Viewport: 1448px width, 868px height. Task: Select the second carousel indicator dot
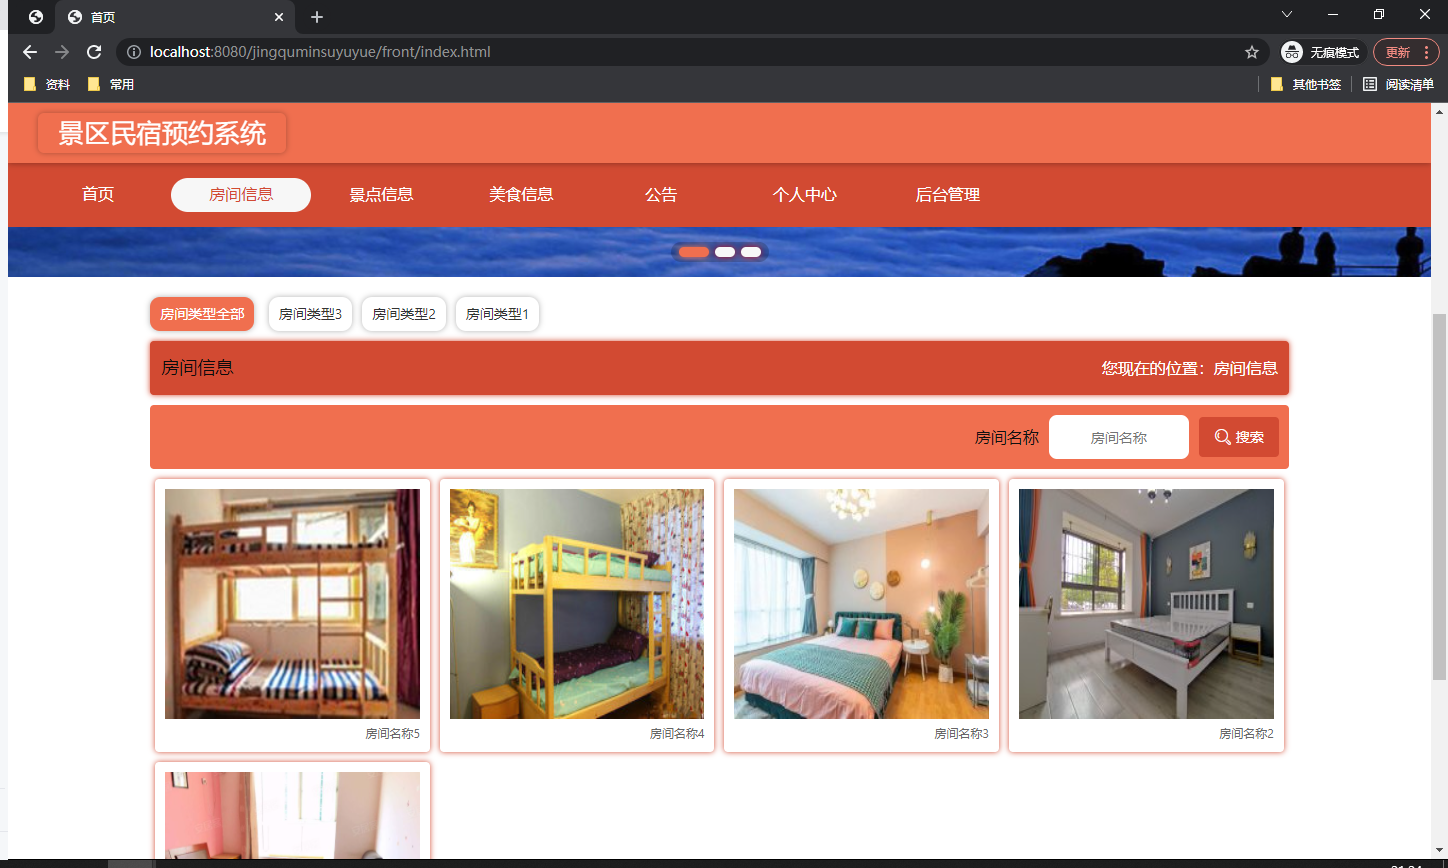(x=725, y=252)
